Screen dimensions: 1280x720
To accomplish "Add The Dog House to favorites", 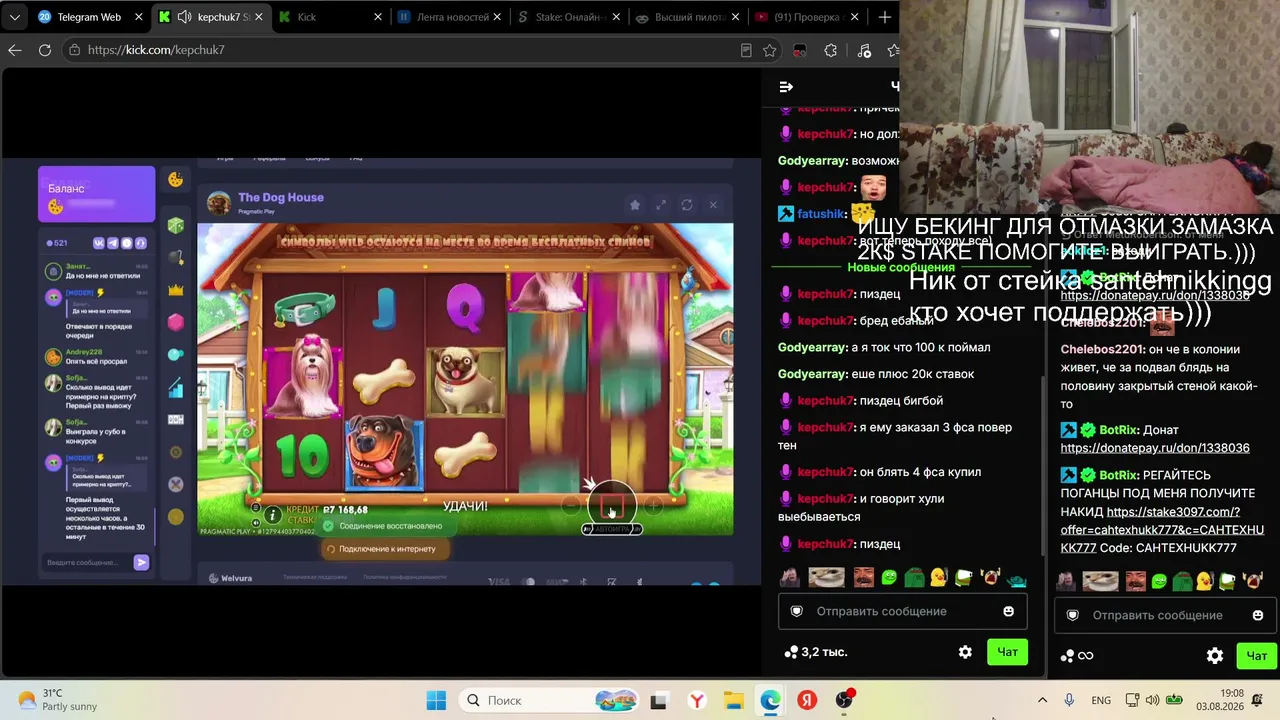I will [634, 205].
